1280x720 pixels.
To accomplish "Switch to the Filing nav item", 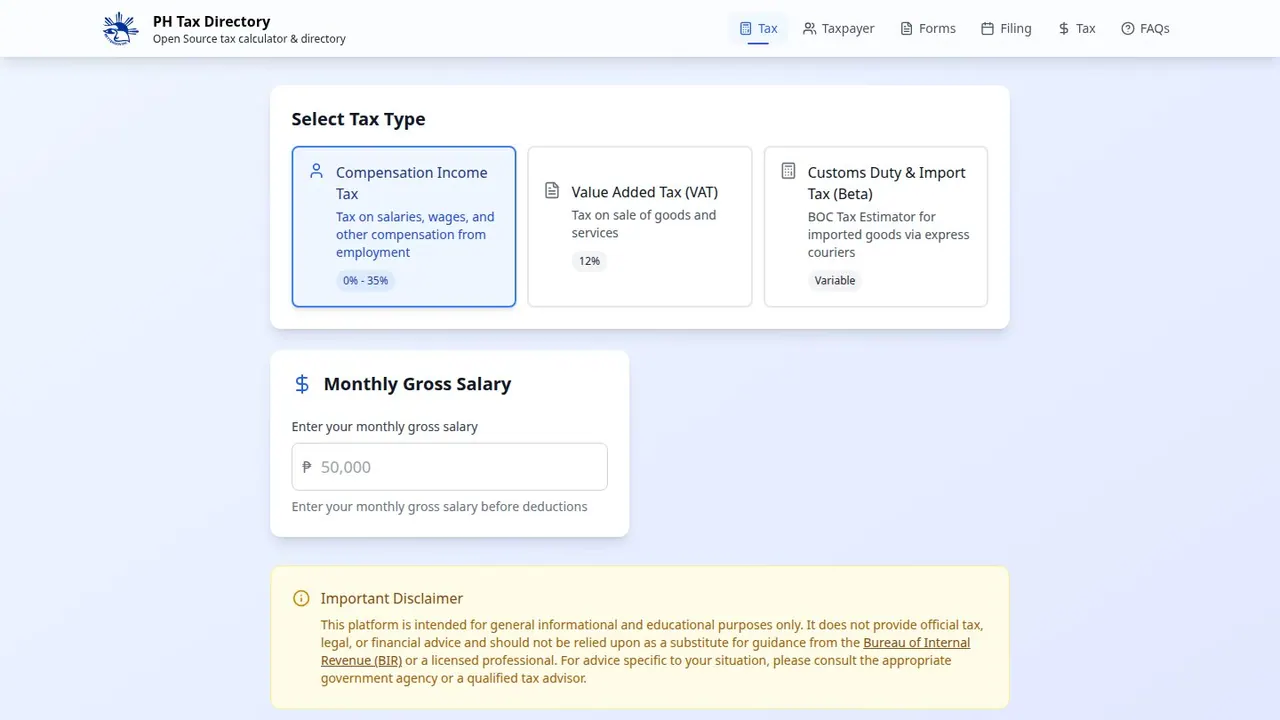I will coord(1006,29).
